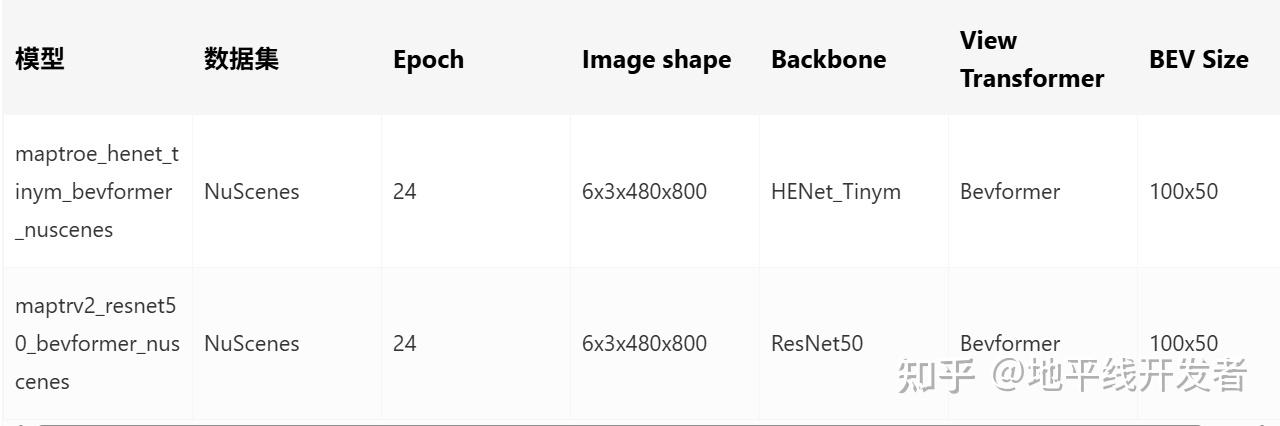Image resolution: width=1280 pixels, height=426 pixels.
Task: Click the 模型 column header
Action: point(40,59)
